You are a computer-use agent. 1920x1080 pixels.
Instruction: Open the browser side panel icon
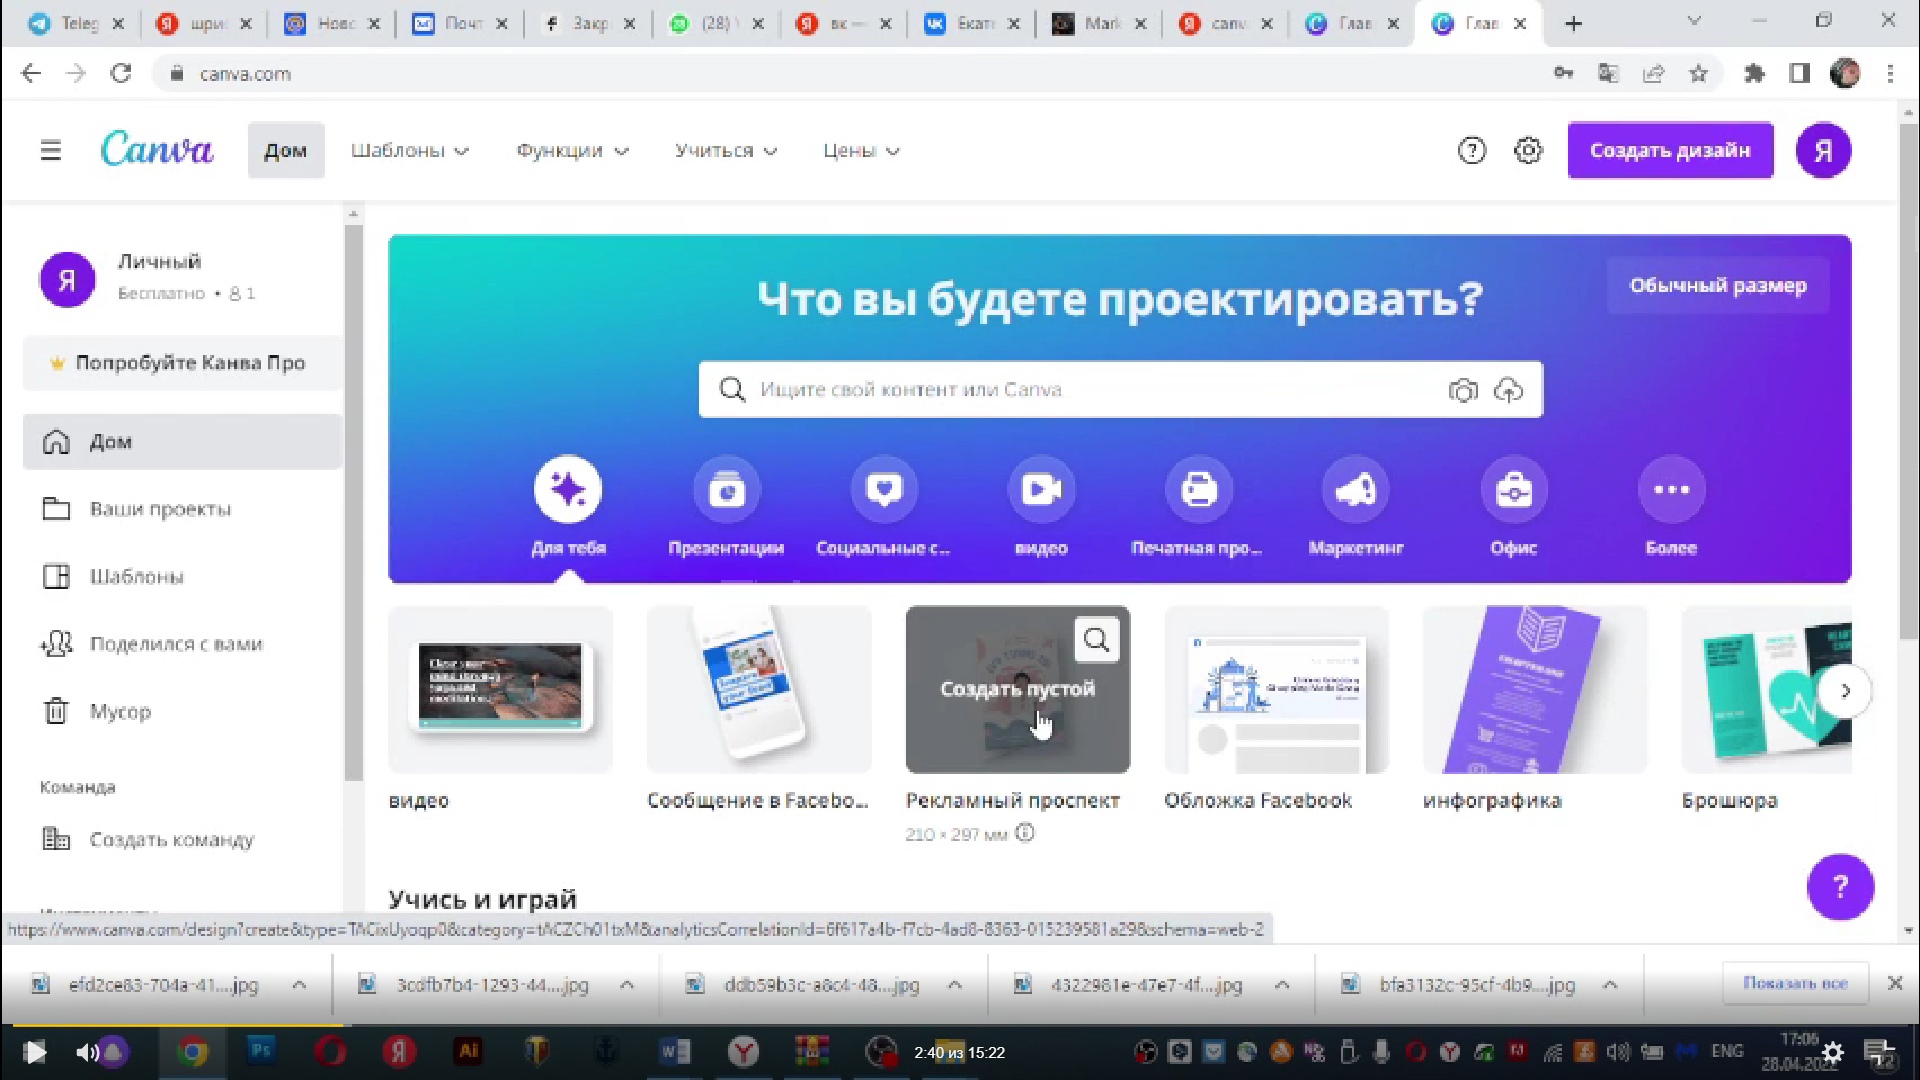tap(1800, 73)
